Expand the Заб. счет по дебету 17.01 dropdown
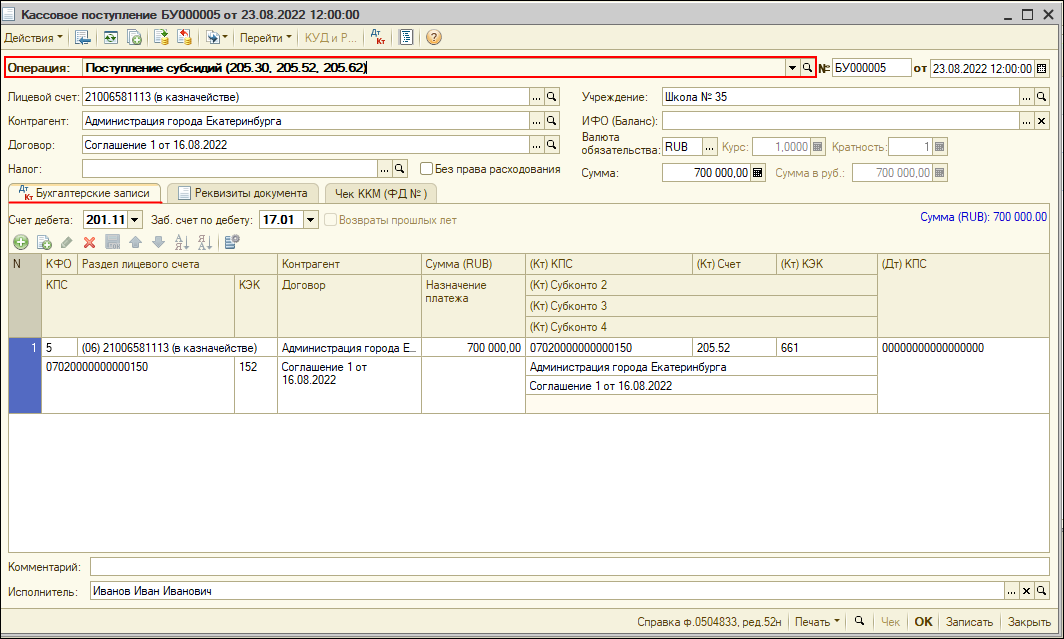Viewport: 1064px width, 639px height. 311,220
